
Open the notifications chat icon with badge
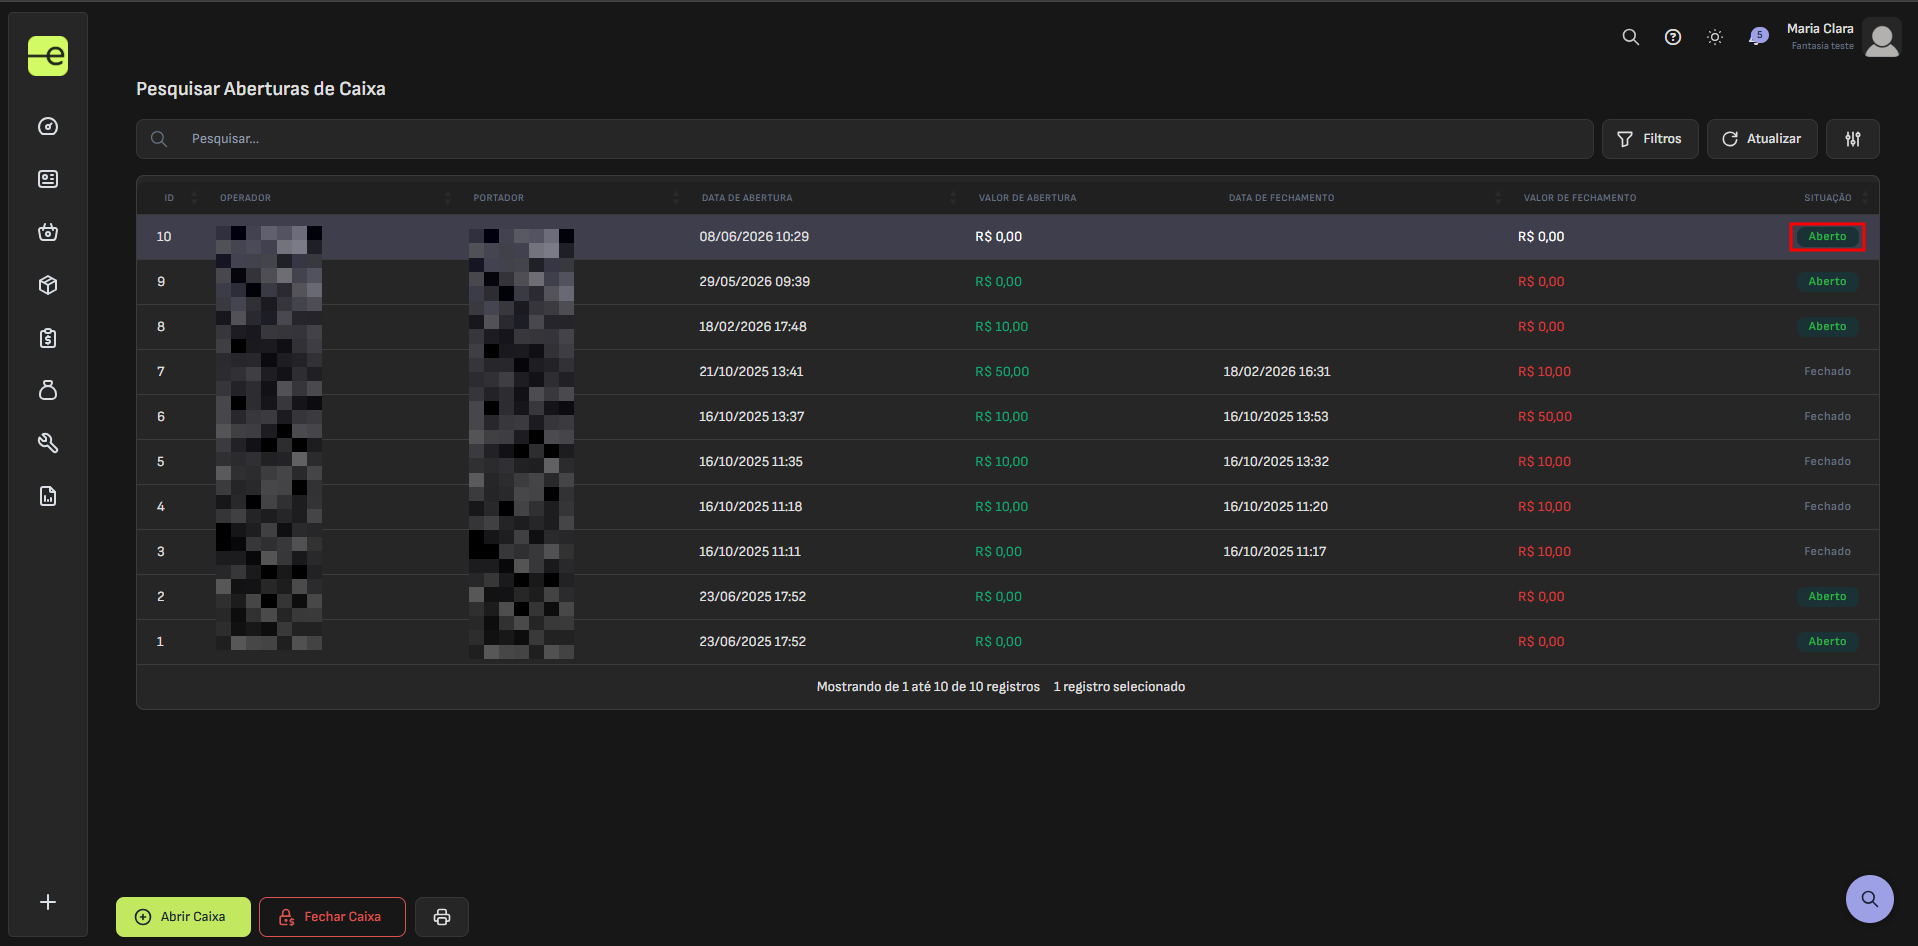point(1758,37)
